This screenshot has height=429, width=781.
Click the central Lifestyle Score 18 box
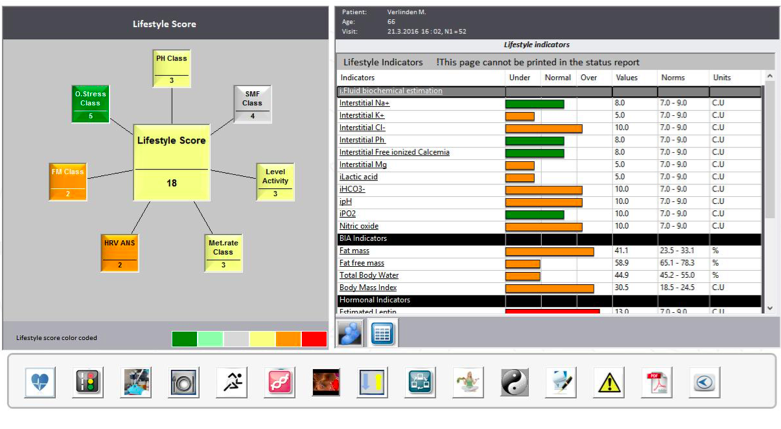[x=172, y=162]
